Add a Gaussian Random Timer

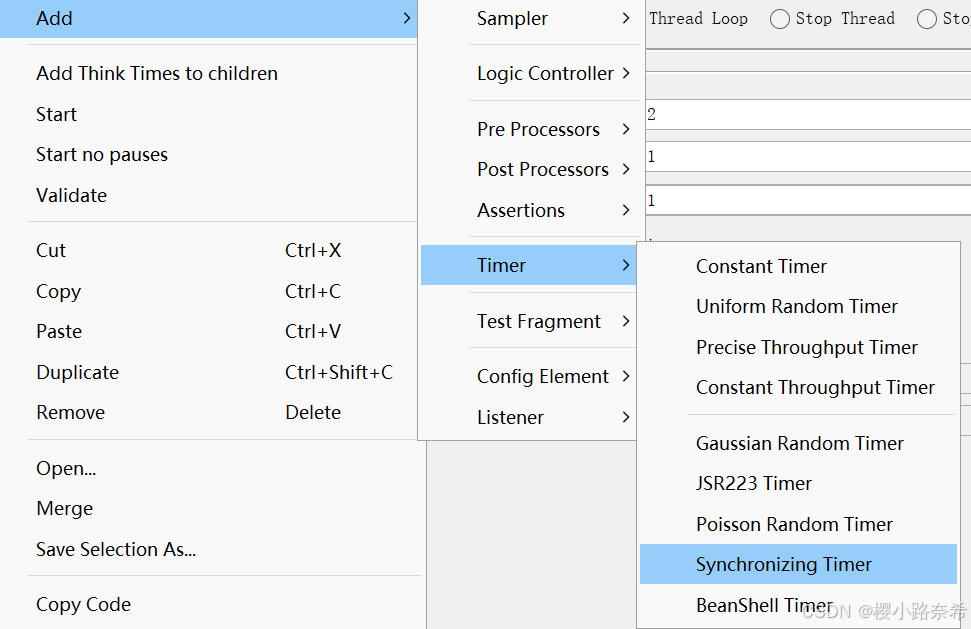[x=799, y=444]
